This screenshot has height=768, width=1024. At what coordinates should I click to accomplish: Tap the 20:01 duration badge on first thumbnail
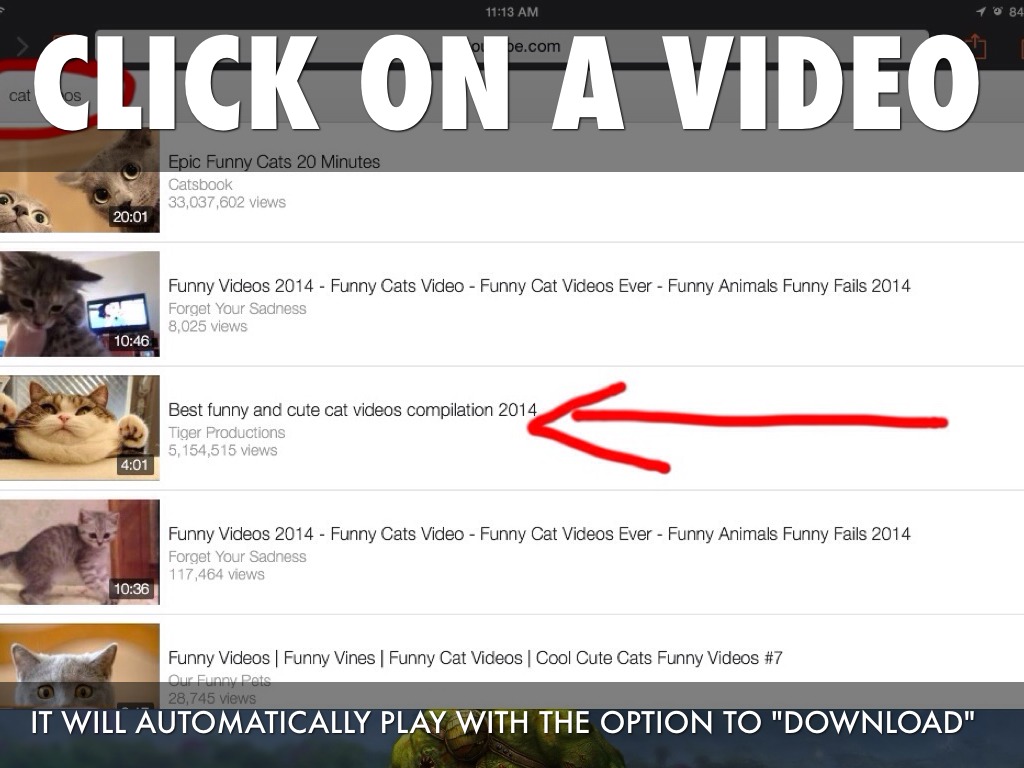[129, 217]
